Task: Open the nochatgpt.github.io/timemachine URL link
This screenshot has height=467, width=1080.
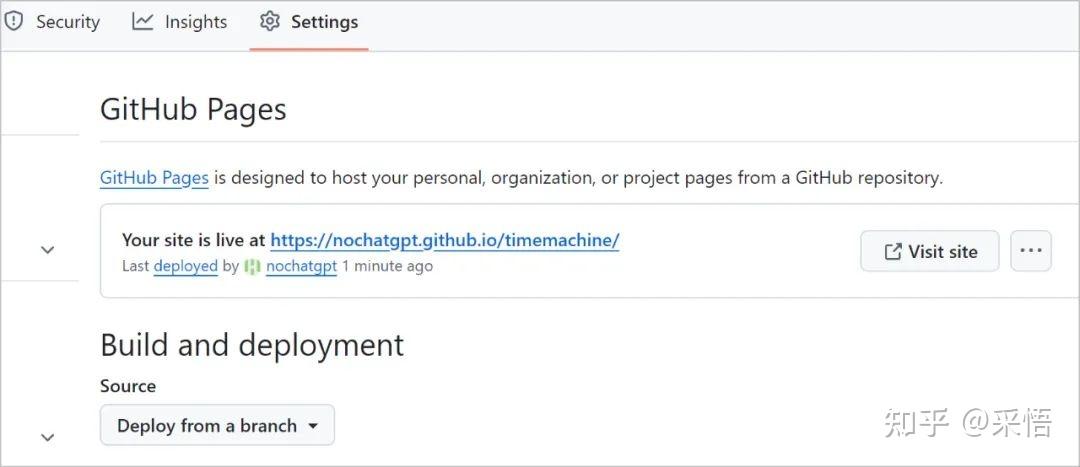Action: (445, 240)
